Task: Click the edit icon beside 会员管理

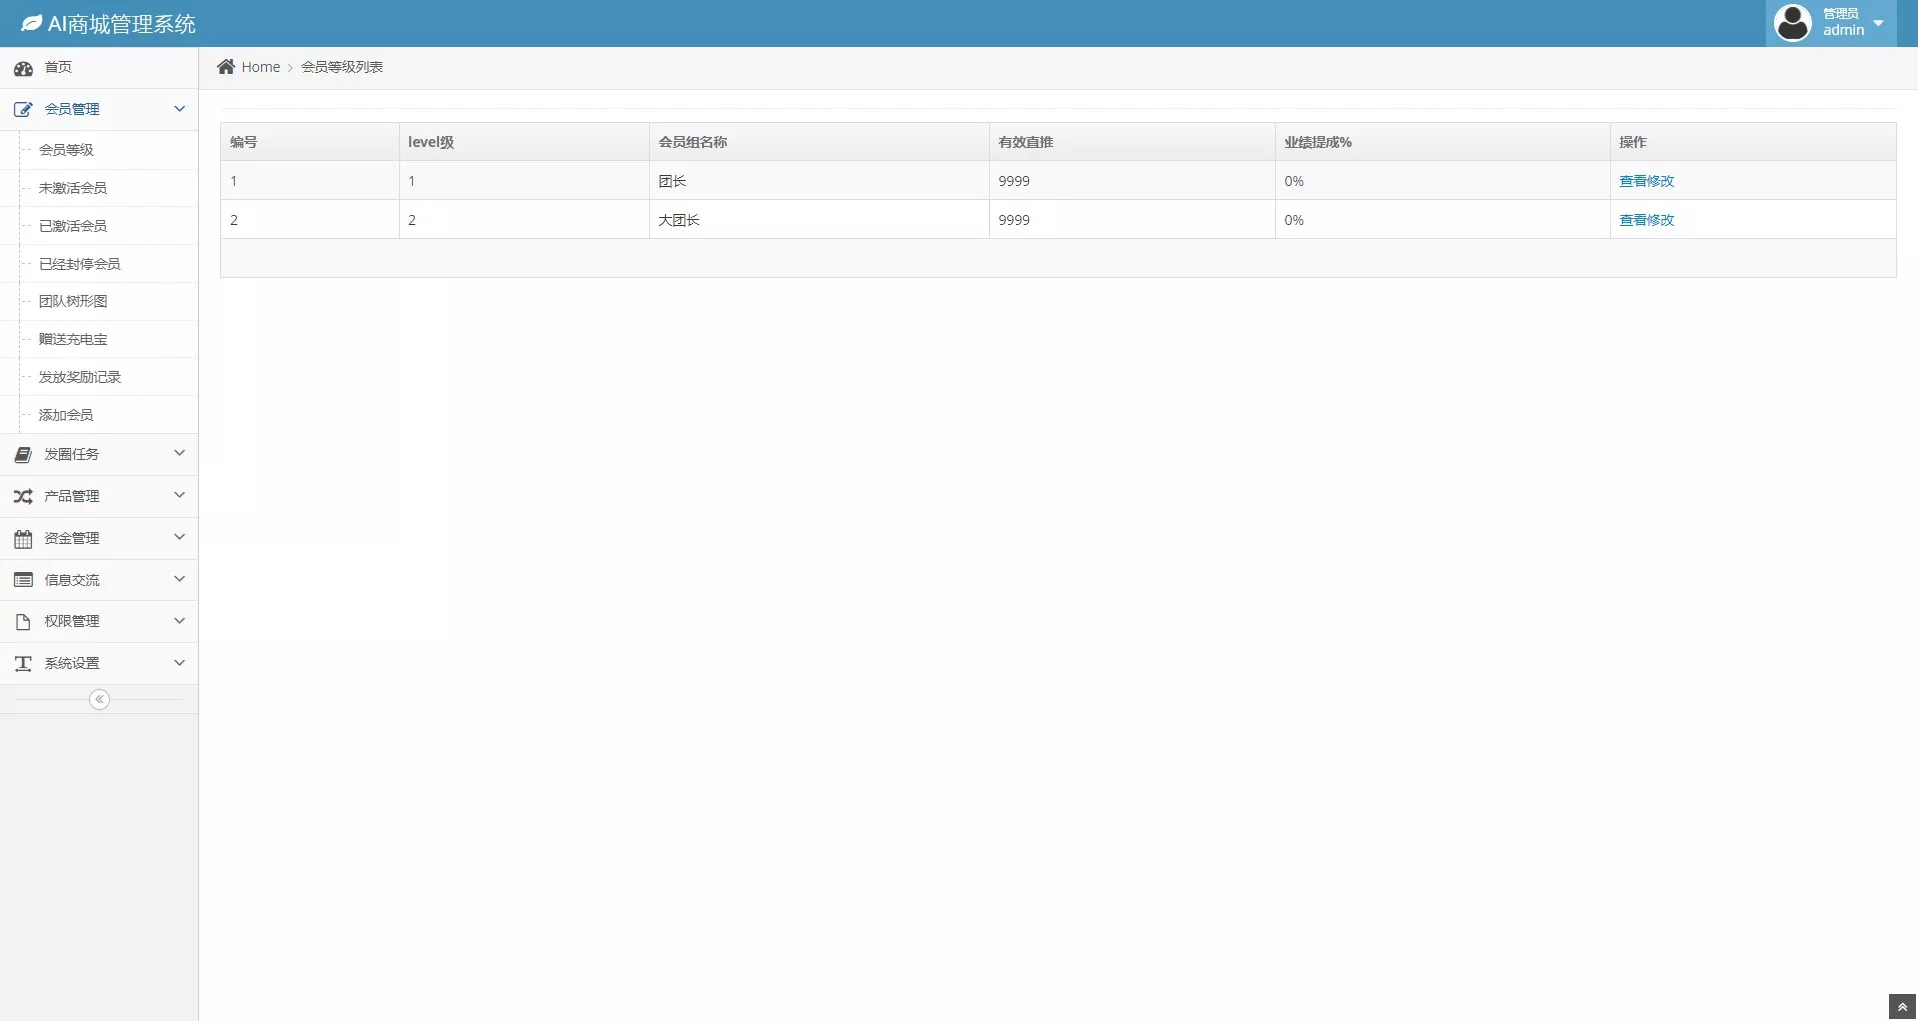Action: 23,109
